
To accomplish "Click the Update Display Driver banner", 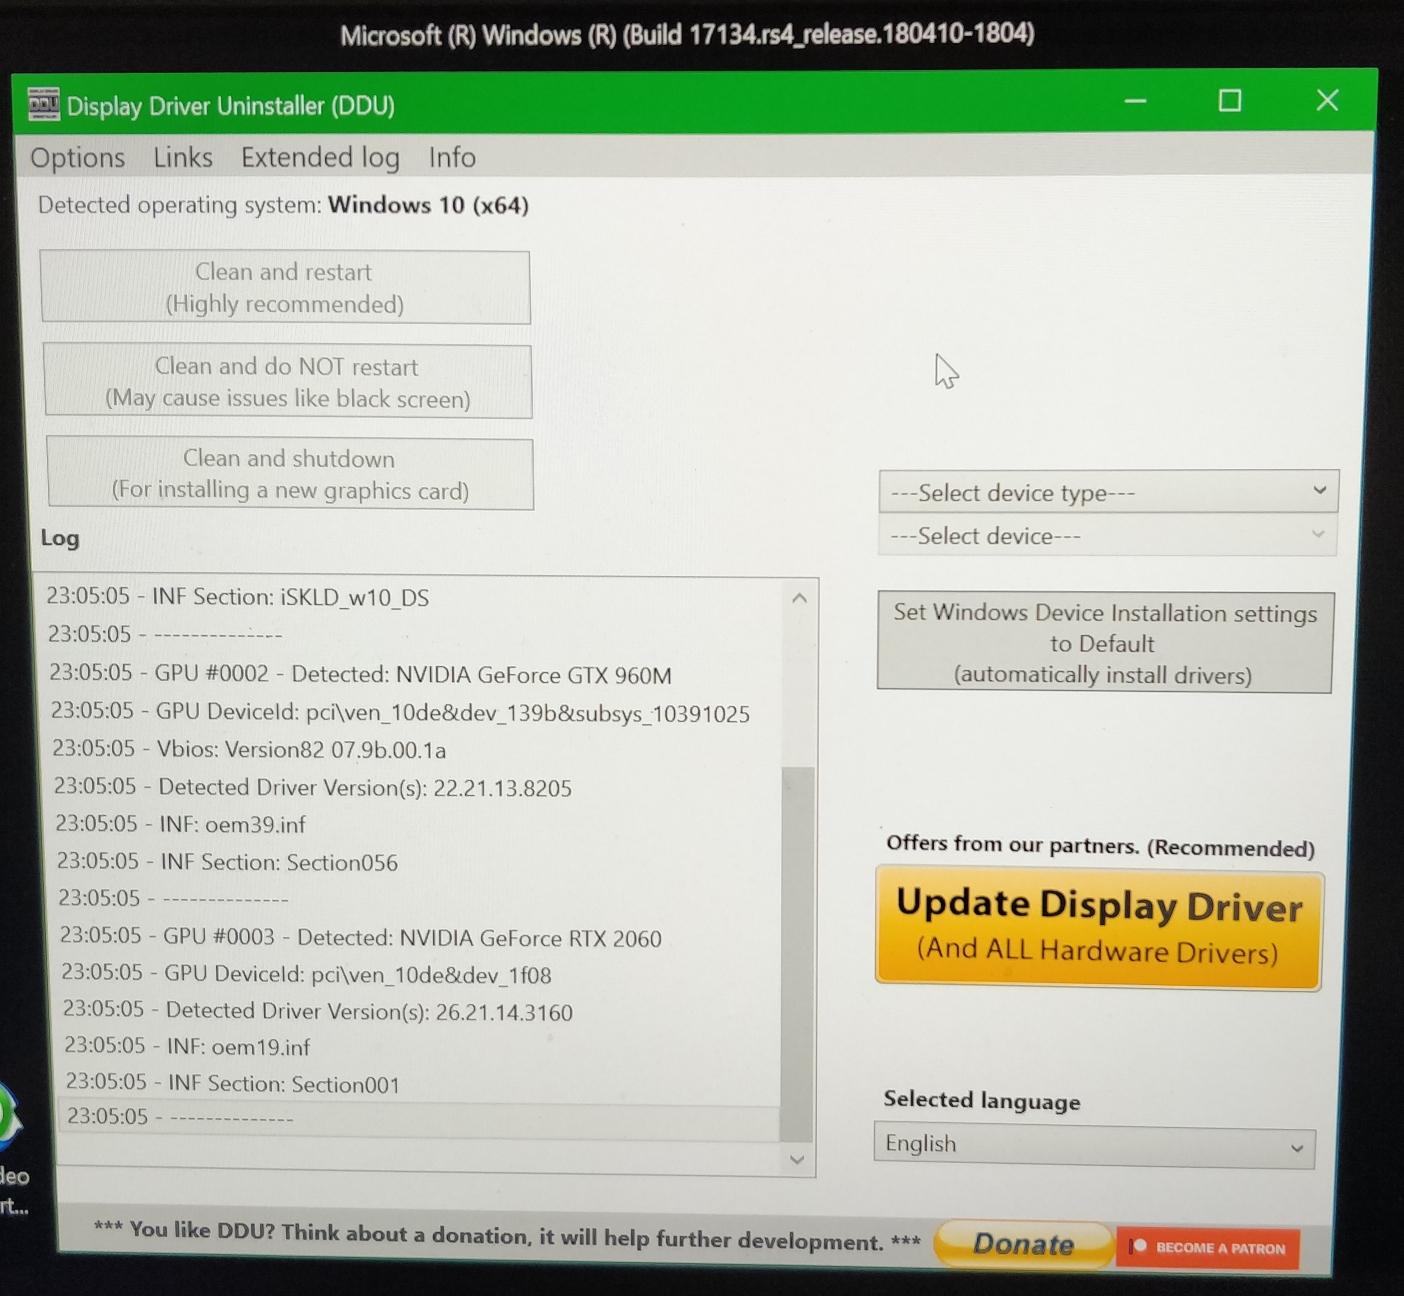I will [1099, 928].
